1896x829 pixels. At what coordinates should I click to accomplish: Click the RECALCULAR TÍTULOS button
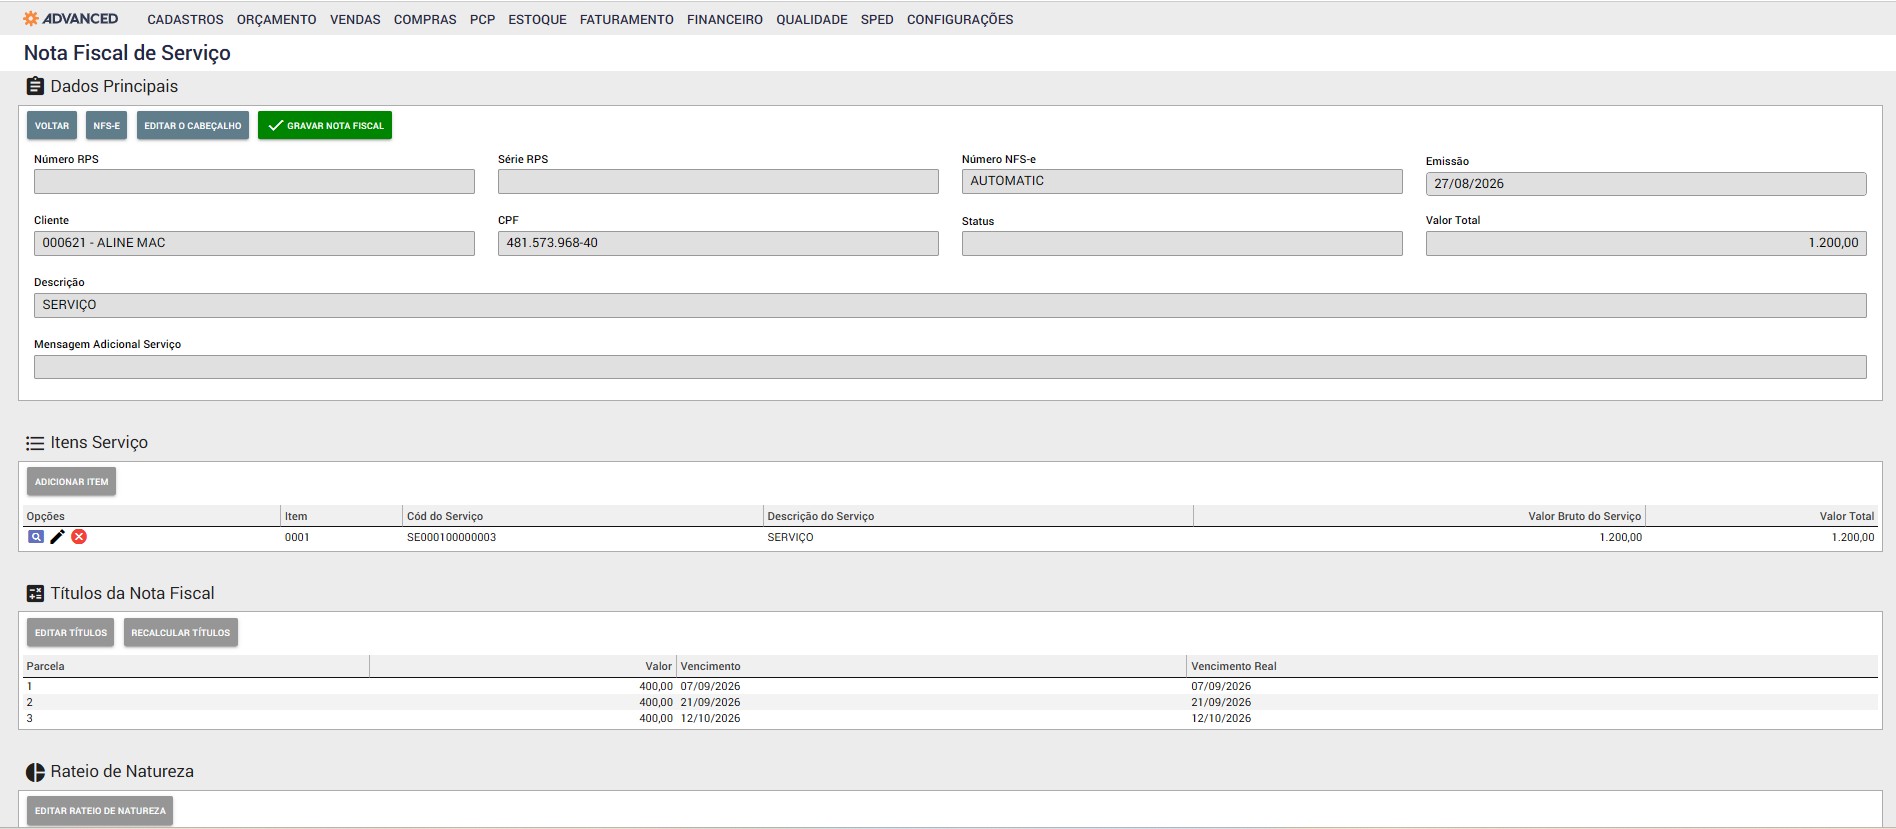coord(181,632)
